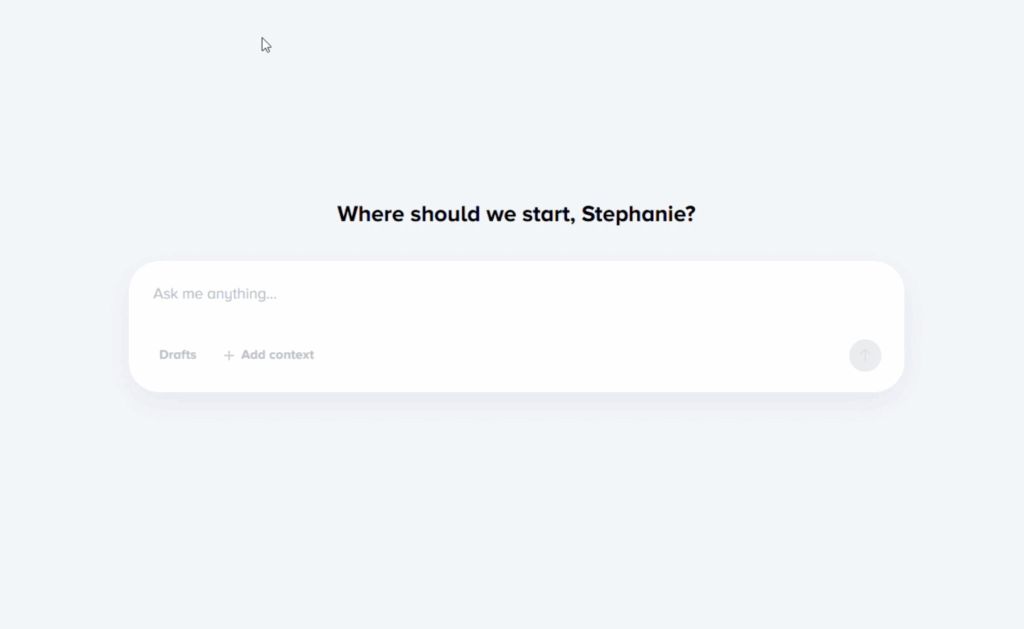This screenshot has width=1024, height=629.
Task: Open the Drafts list
Action: [x=178, y=355]
